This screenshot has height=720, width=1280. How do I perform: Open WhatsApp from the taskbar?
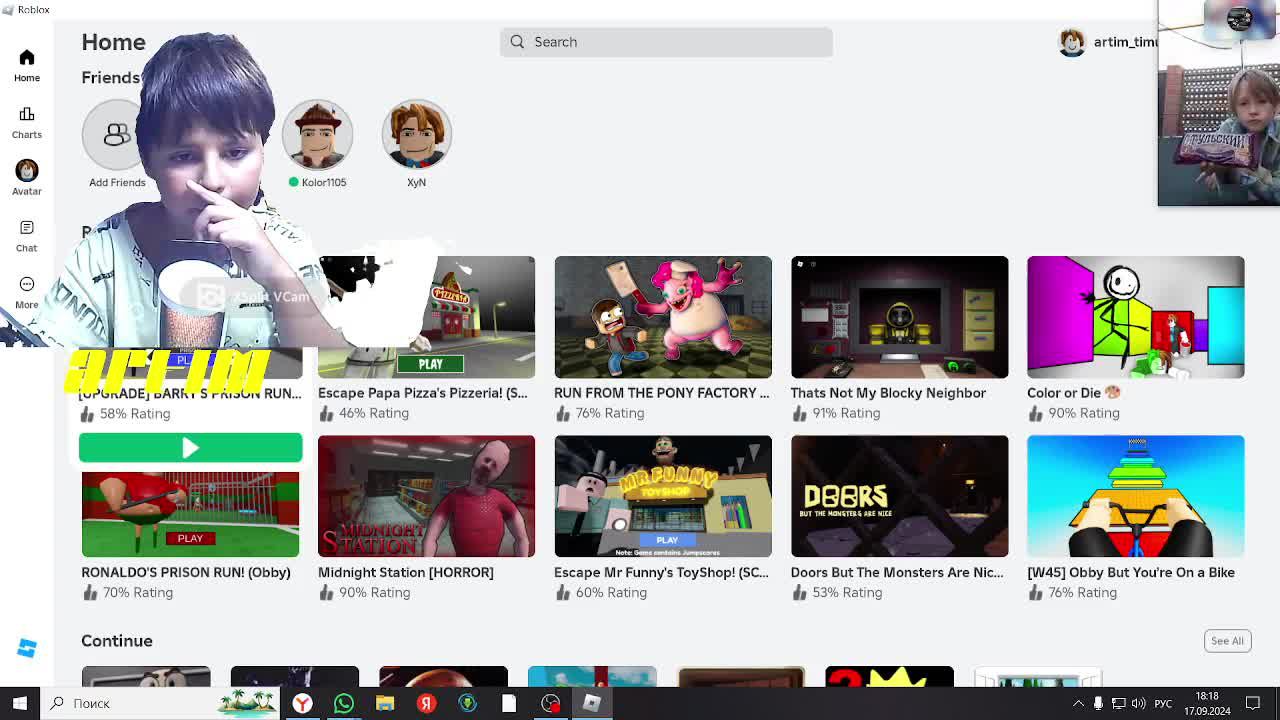(344, 703)
